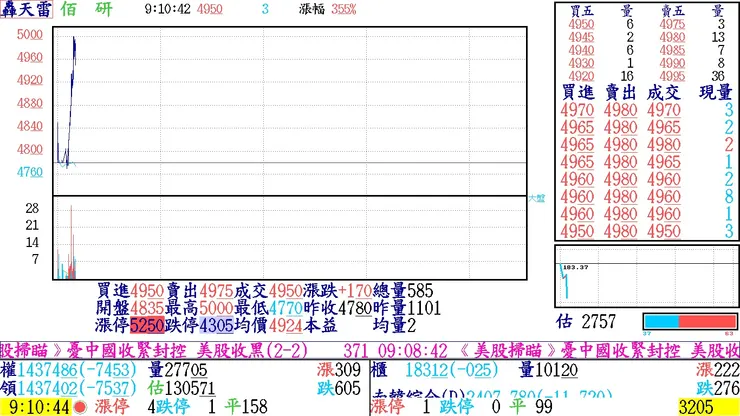740x416 pixels.
Task: Click the red portion of the buy/sell ratio bar
Action: [x=707, y=322]
